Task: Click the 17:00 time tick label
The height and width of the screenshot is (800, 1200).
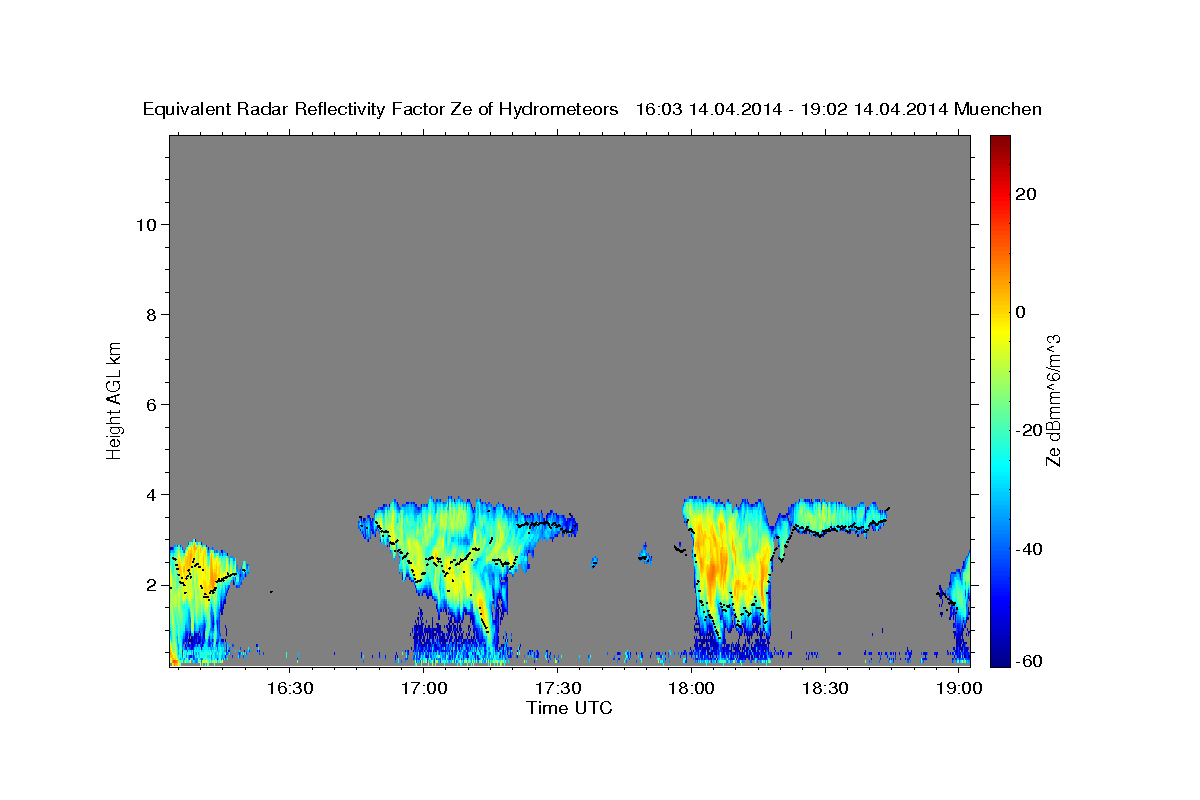Action: pos(424,688)
